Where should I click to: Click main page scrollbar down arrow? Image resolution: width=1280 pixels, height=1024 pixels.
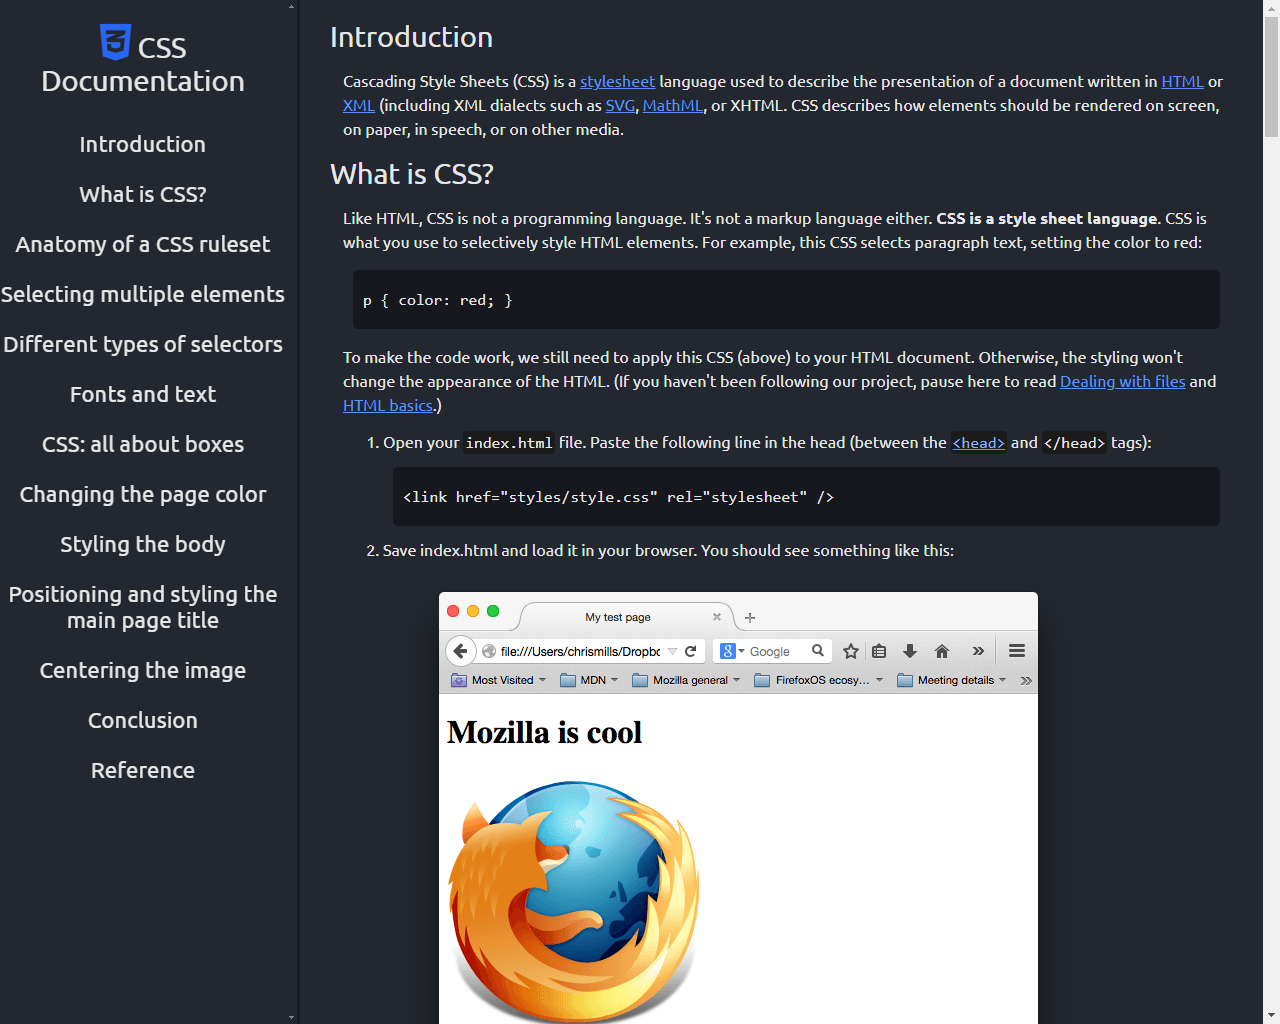1272,1017
